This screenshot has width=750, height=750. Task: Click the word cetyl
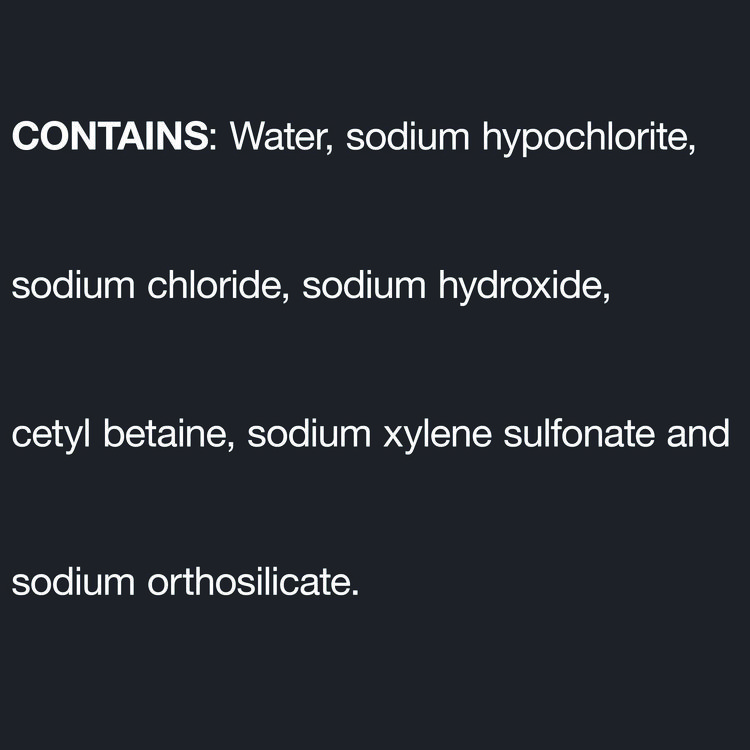45,436
